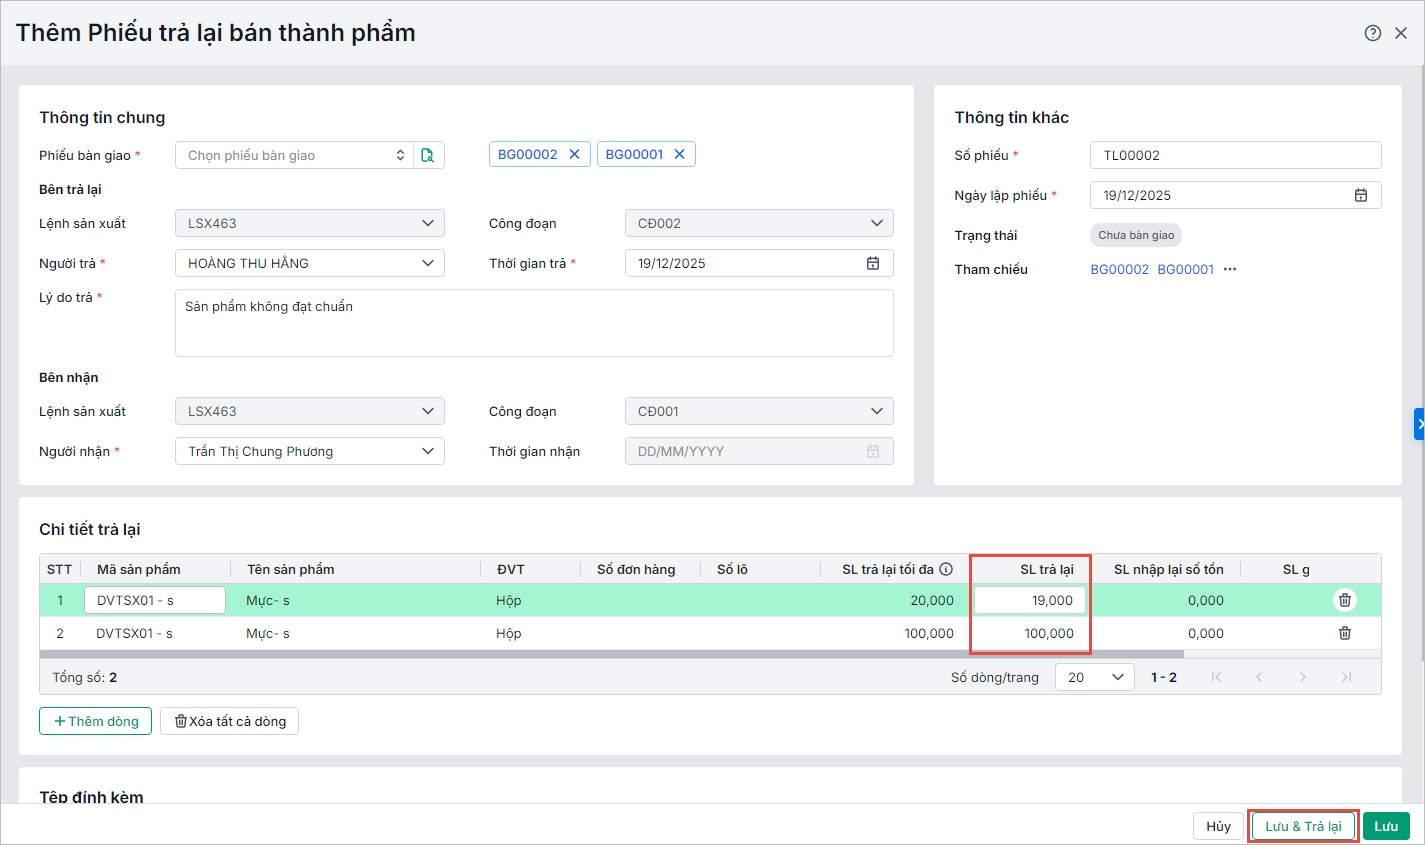Open the Số dòng/trang page-size dropdown
The height and width of the screenshot is (845, 1425).
pyautogui.click(x=1094, y=677)
